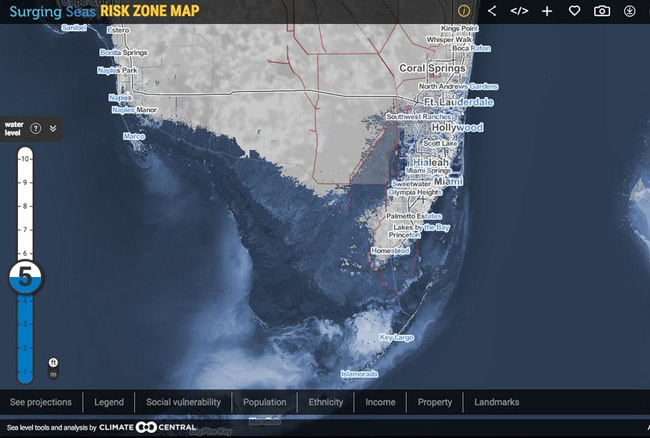Click the Ft. Lauderdale map label
Screen dimensions: 650x438
pos(459,102)
